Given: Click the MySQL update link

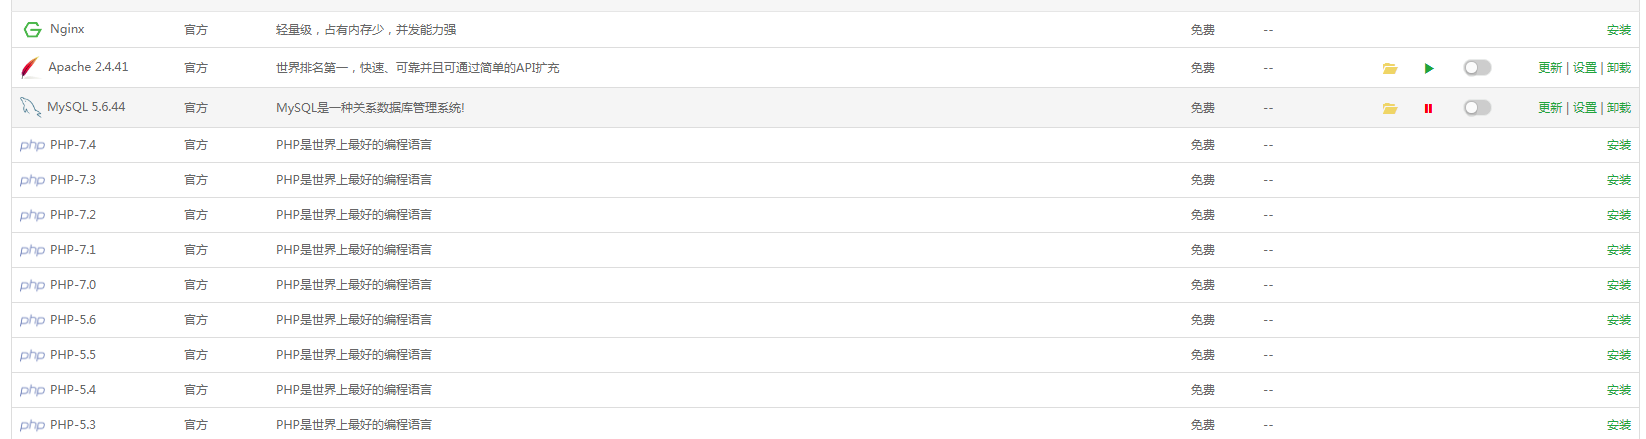Looking at the screenshot, I should pos(1550,108).
